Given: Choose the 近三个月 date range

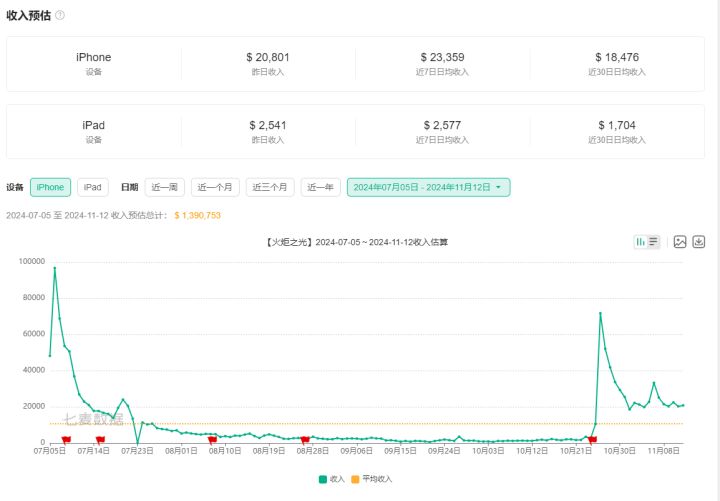Looking at the screenshot, I should (x=270, y=187).
